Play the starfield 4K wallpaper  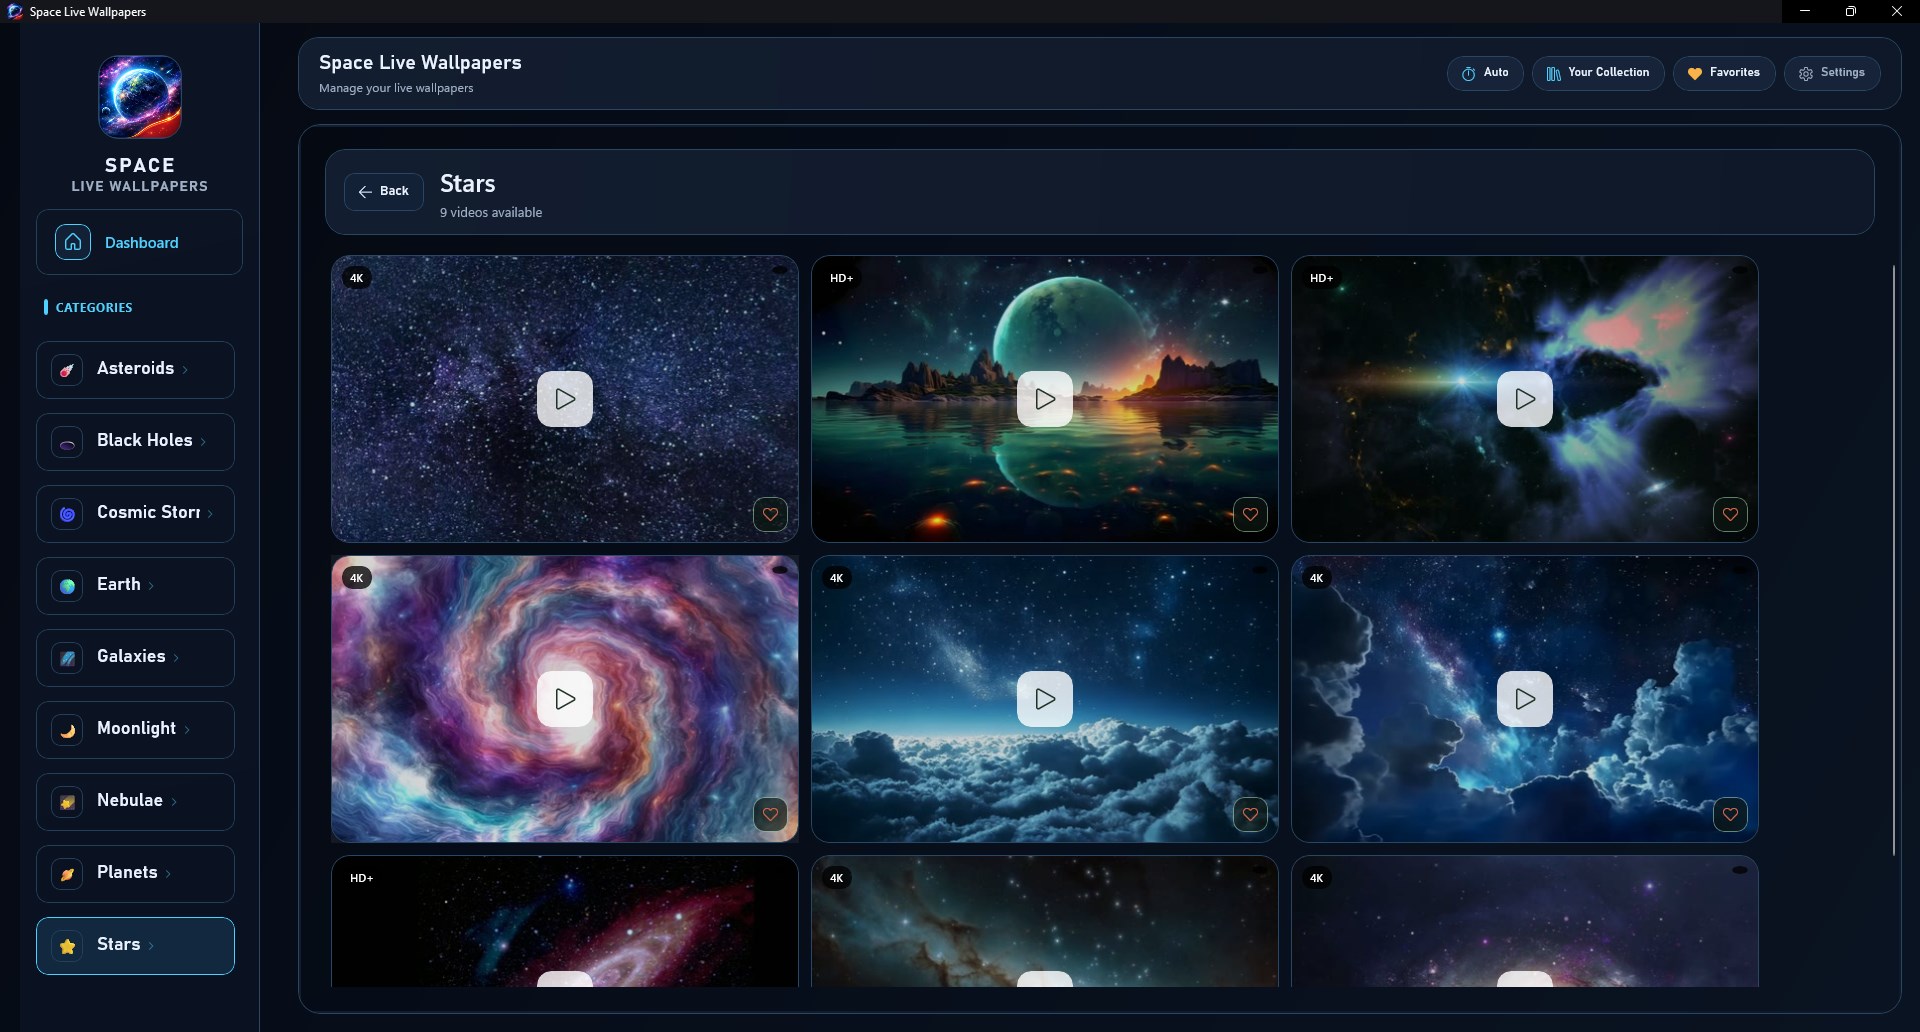coord(565,399)
